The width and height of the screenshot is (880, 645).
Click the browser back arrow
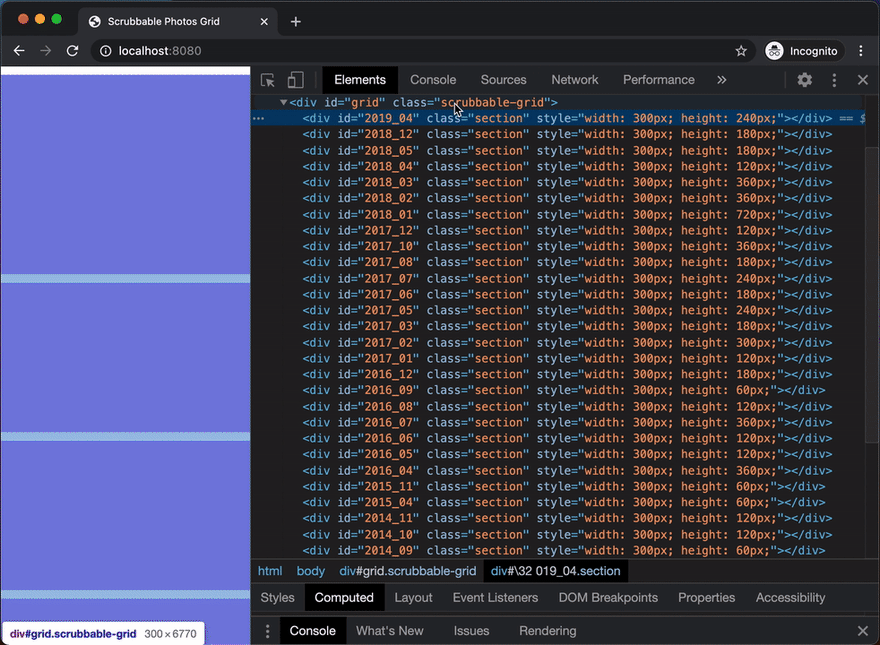click(x=19, y=51)
